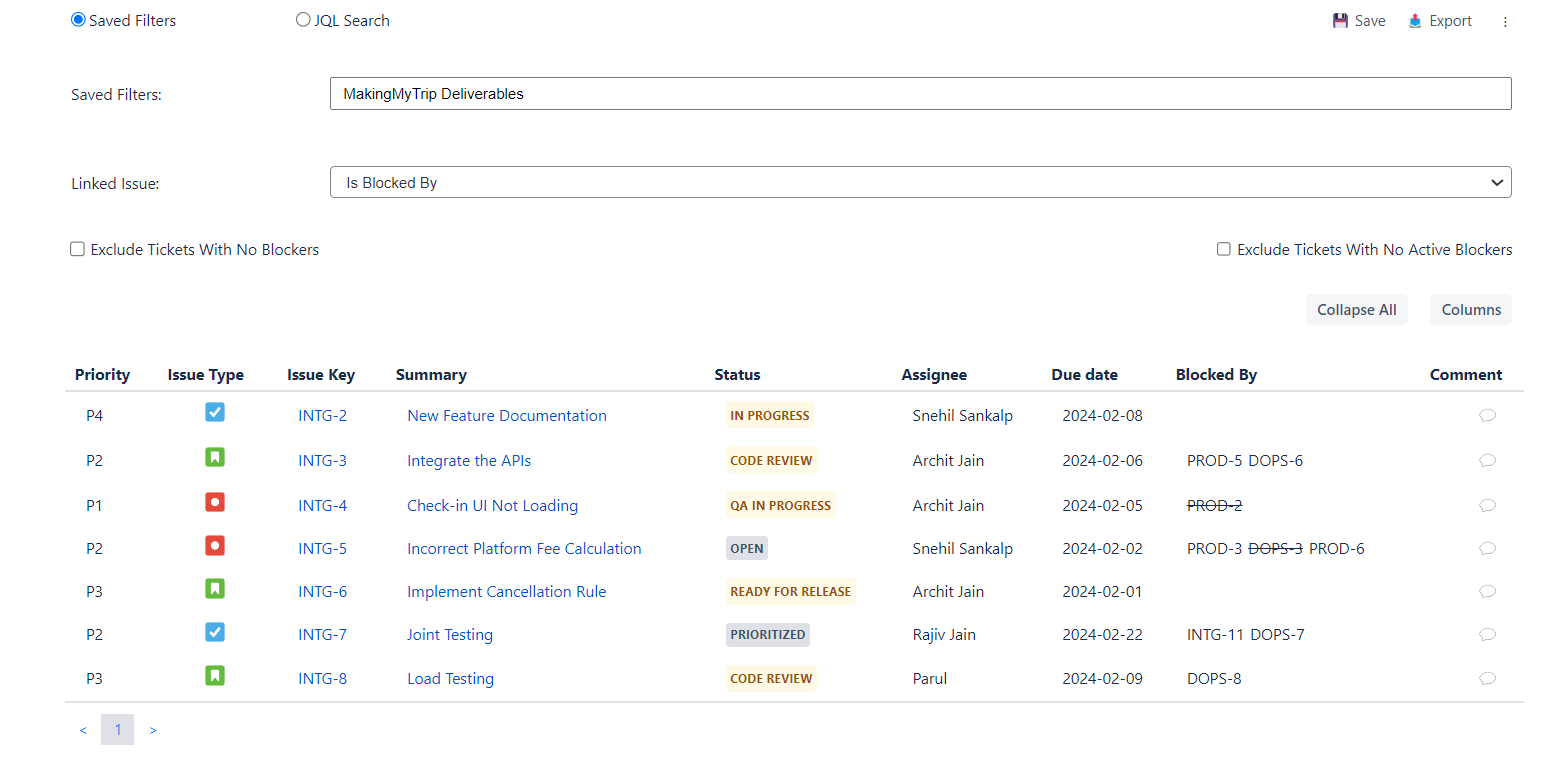1561x777 pixels.
Task: Open Incorrect Platform Fee Calculation link
Action: (524, 549)
